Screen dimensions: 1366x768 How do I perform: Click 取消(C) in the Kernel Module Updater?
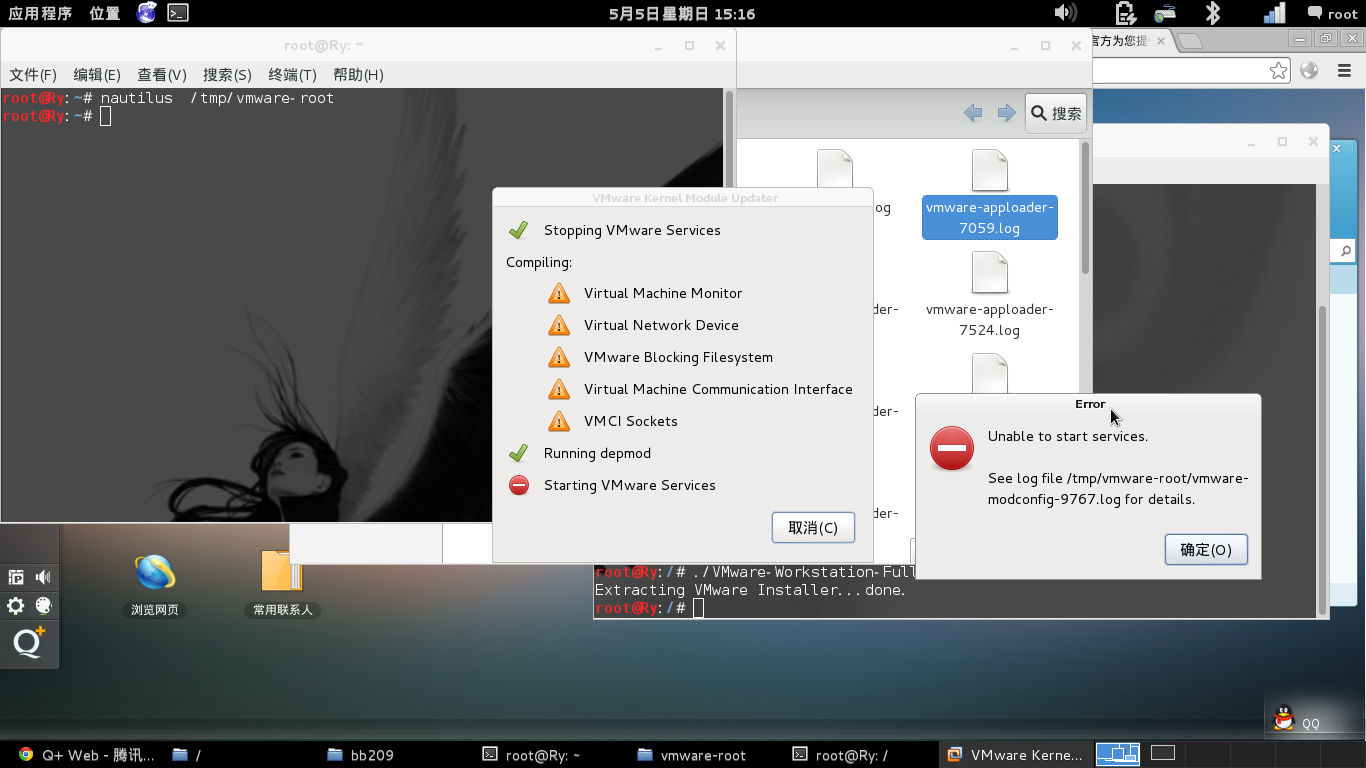[813, 527]
